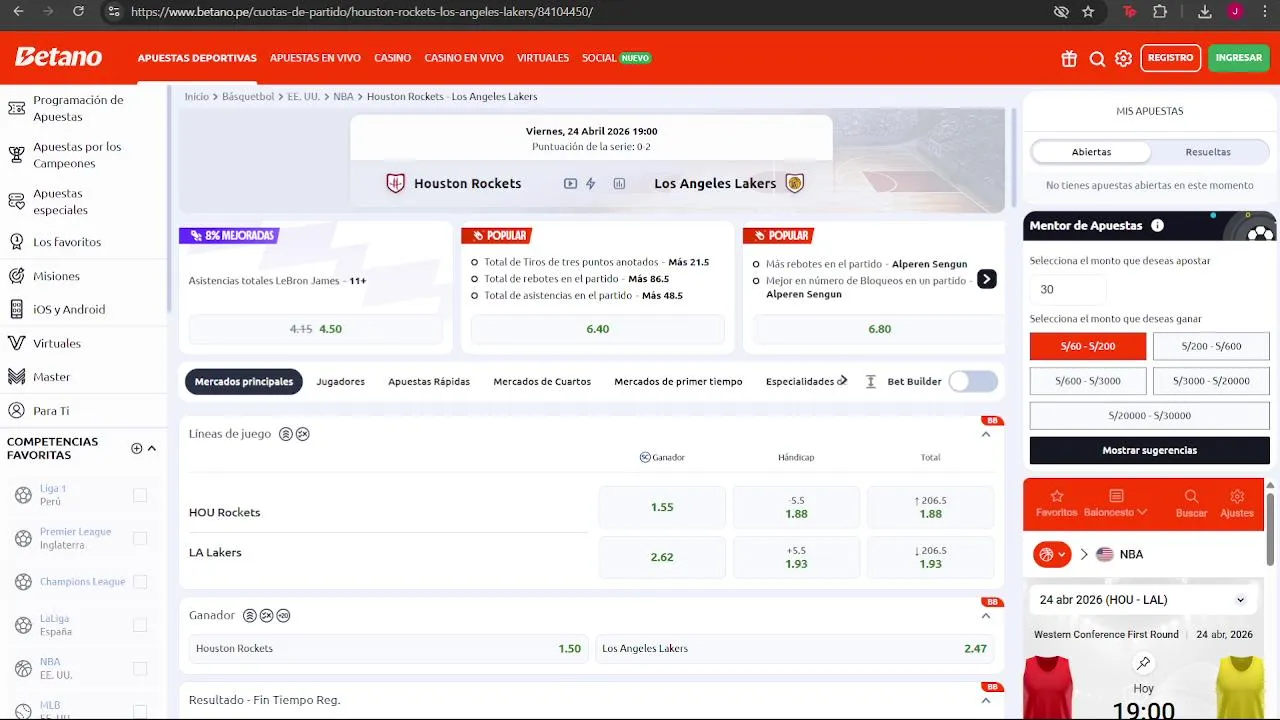Click the lightning bolt icon in match header
The height and width of the screenshot is (720, 1280).
coord(591,184)
